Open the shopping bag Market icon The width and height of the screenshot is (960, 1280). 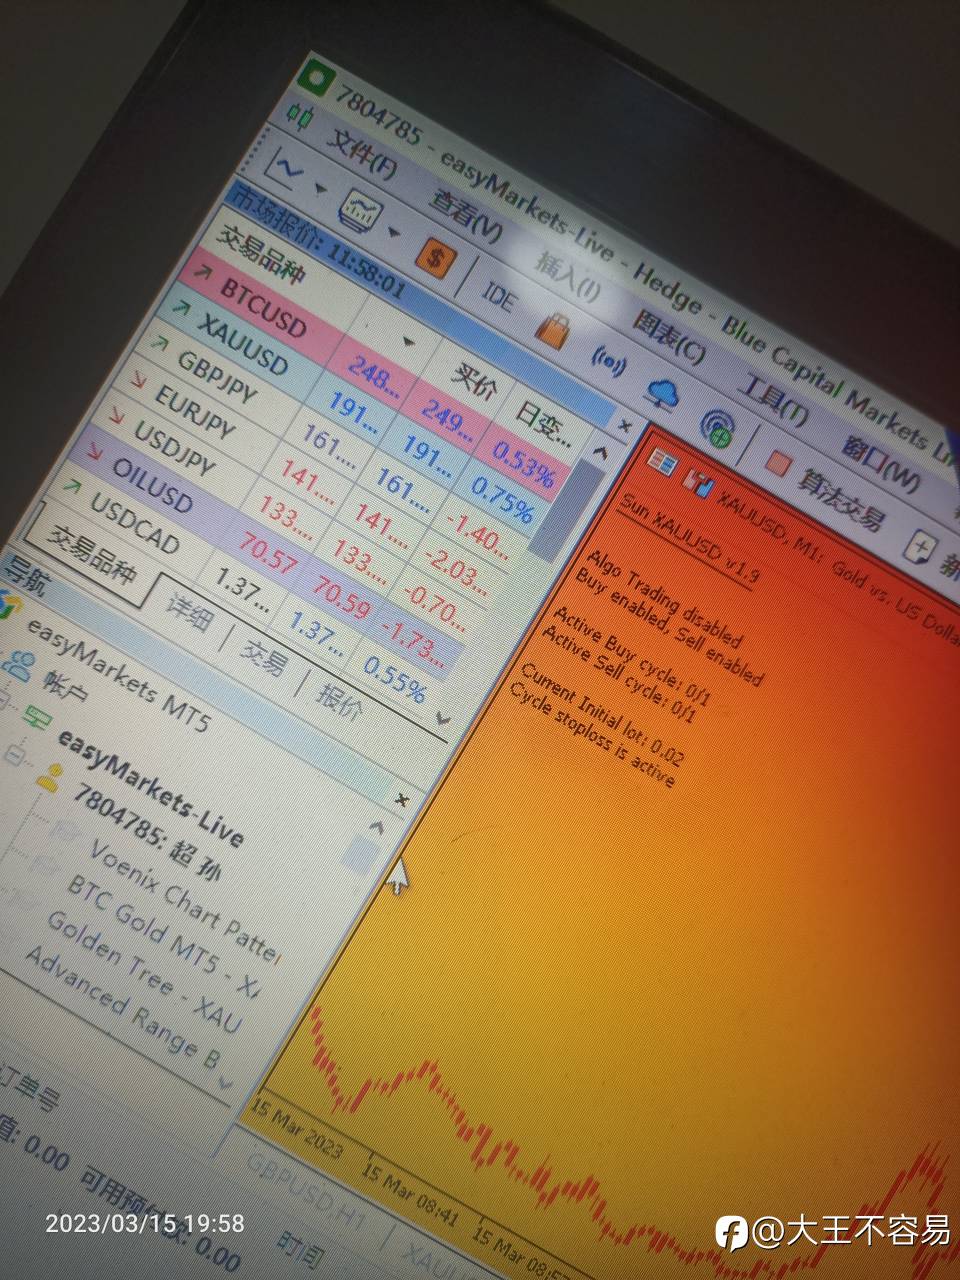(553, 328)
